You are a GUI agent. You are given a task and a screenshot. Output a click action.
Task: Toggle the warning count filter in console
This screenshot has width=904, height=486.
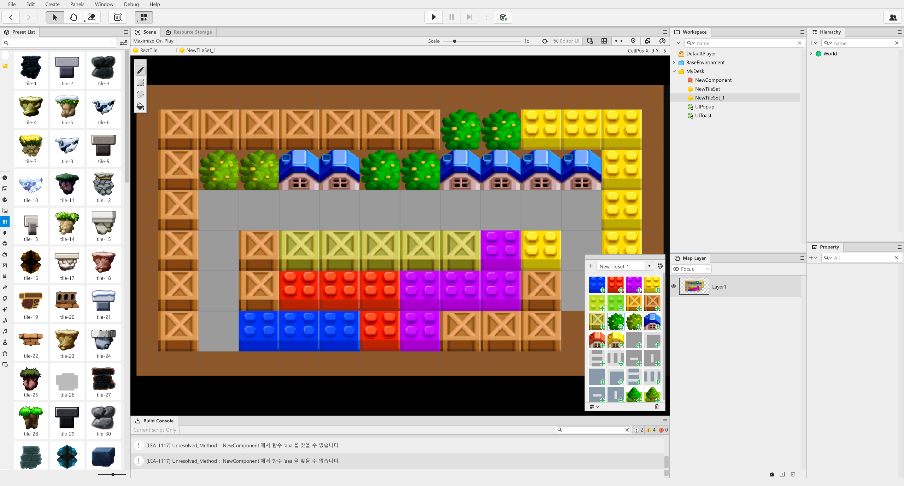pyautogui.click(x=651, y=430)
